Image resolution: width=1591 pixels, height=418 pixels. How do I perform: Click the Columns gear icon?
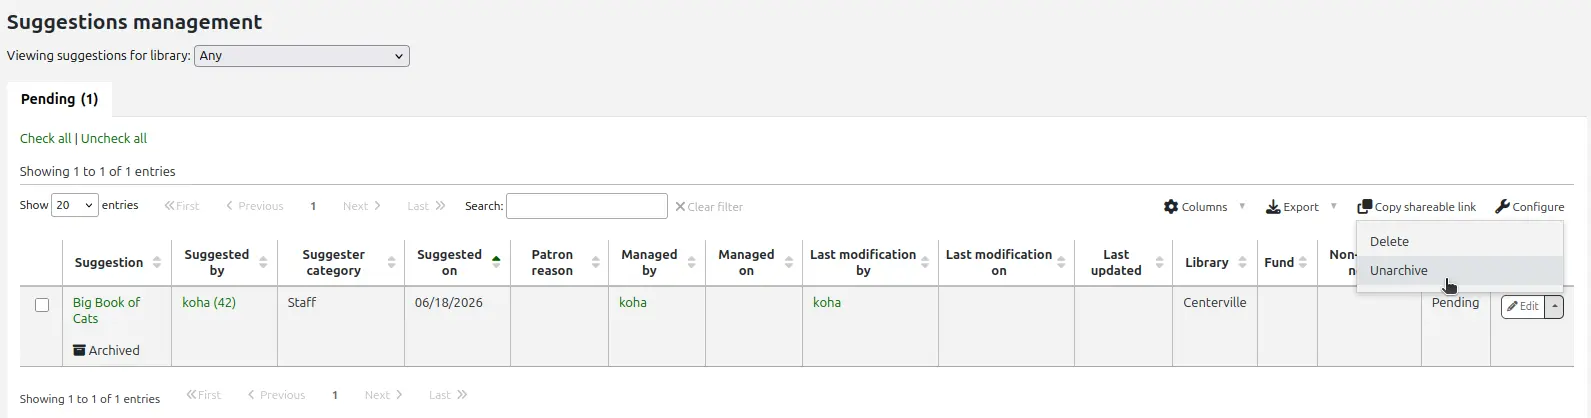click(x=1171, y=207)
